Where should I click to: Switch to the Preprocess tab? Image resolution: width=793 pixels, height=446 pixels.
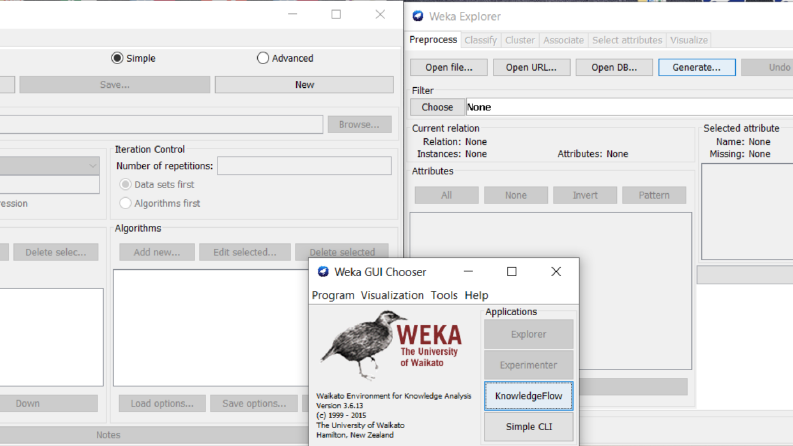pos(433,39)
